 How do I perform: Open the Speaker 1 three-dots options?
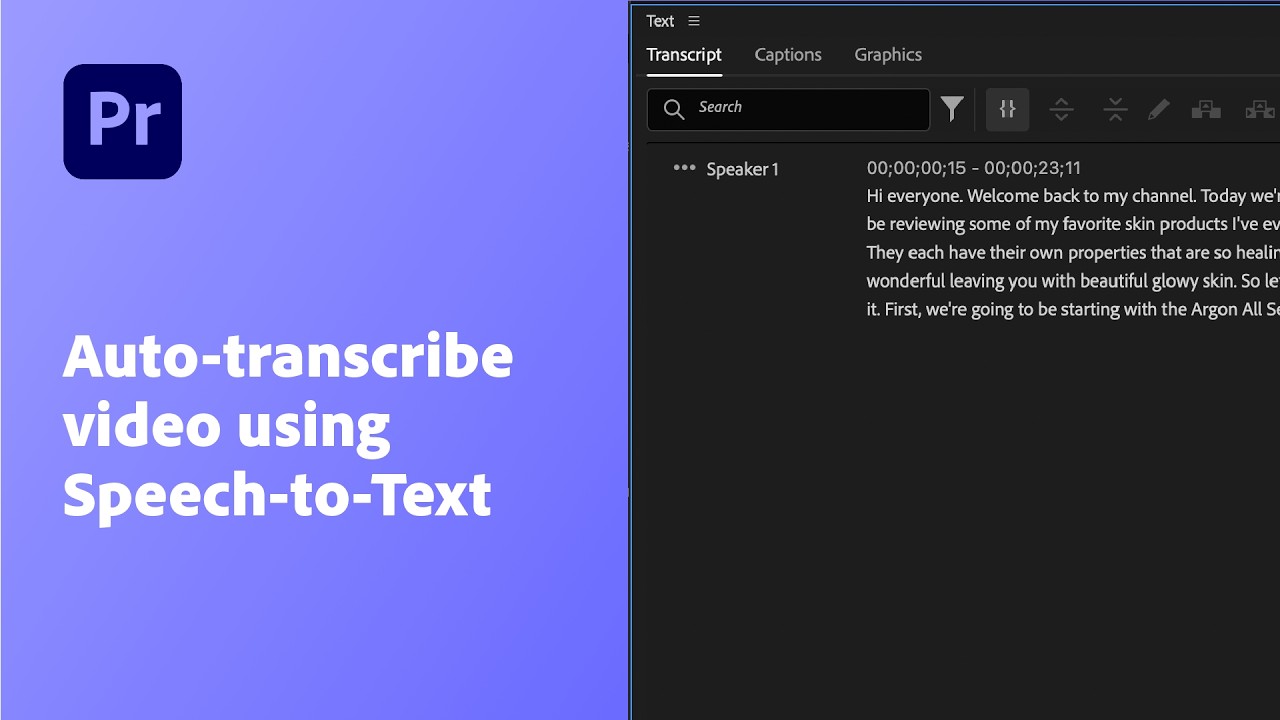pos(684,168)
